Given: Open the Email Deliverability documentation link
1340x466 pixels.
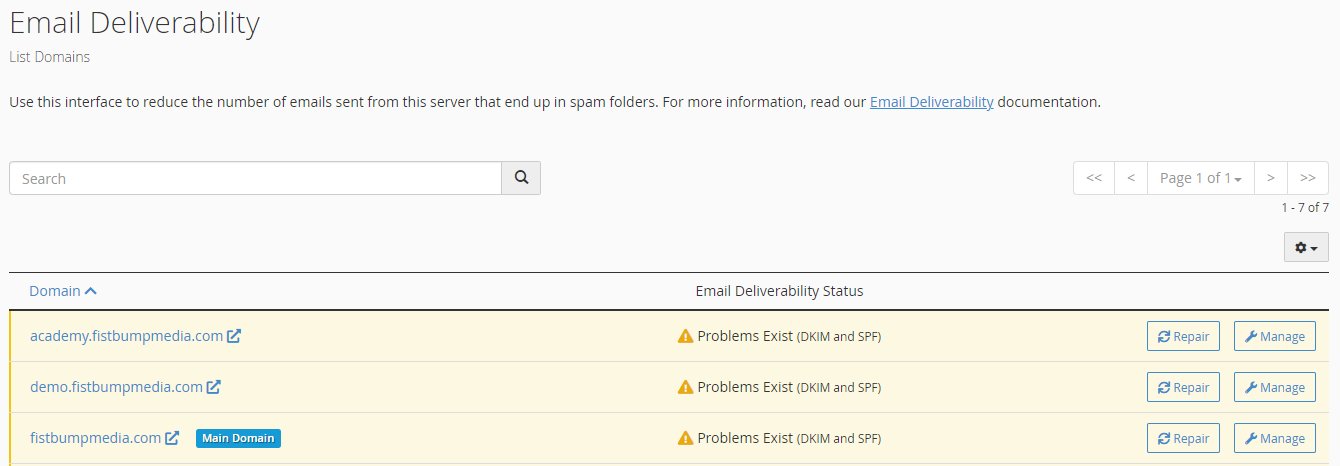Looking at the screenshot, I should tap(931, 102).
